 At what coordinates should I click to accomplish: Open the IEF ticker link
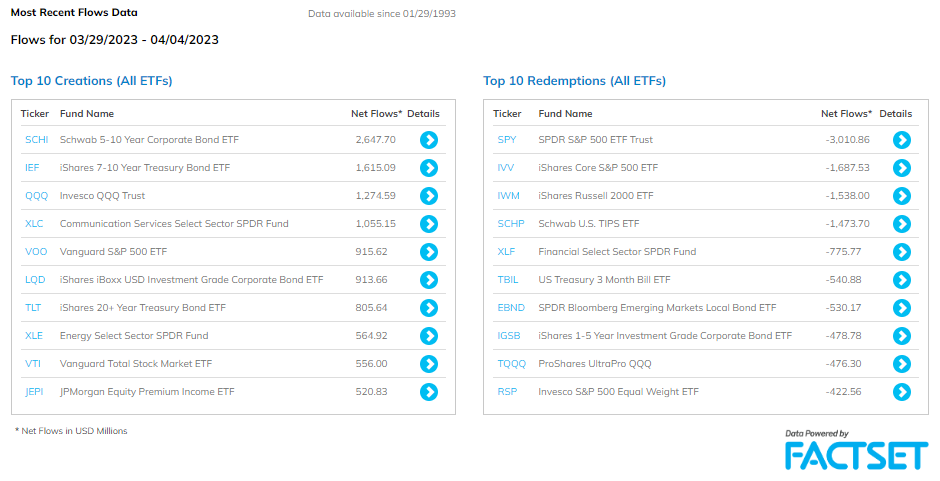click(32, 168)
